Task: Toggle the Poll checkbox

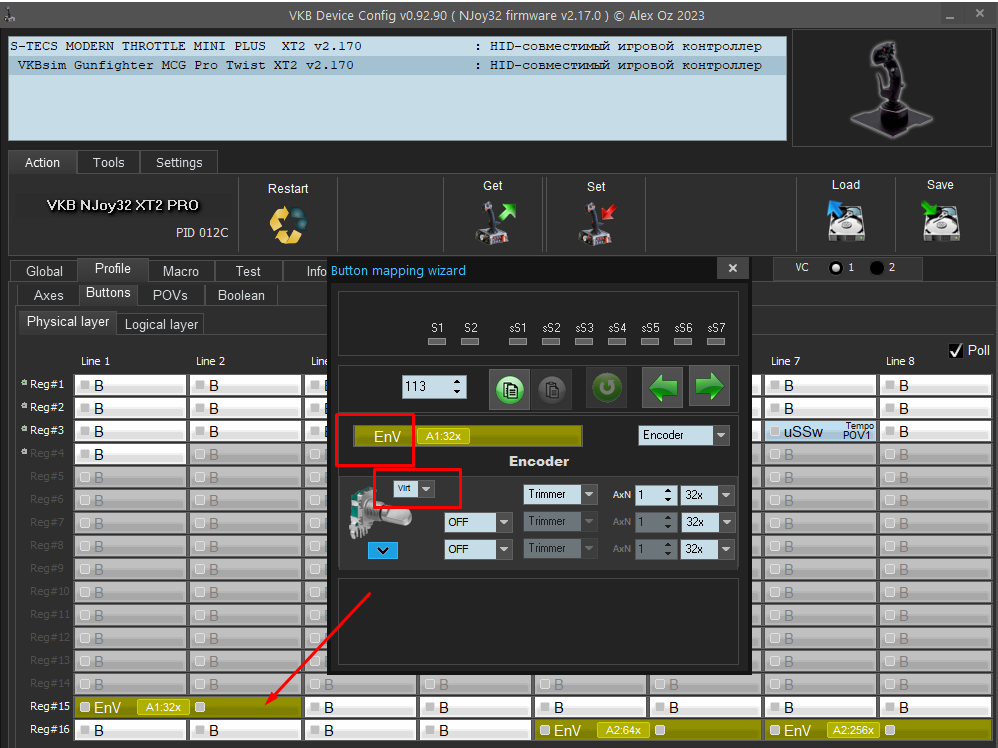Action: coord(955,351)
